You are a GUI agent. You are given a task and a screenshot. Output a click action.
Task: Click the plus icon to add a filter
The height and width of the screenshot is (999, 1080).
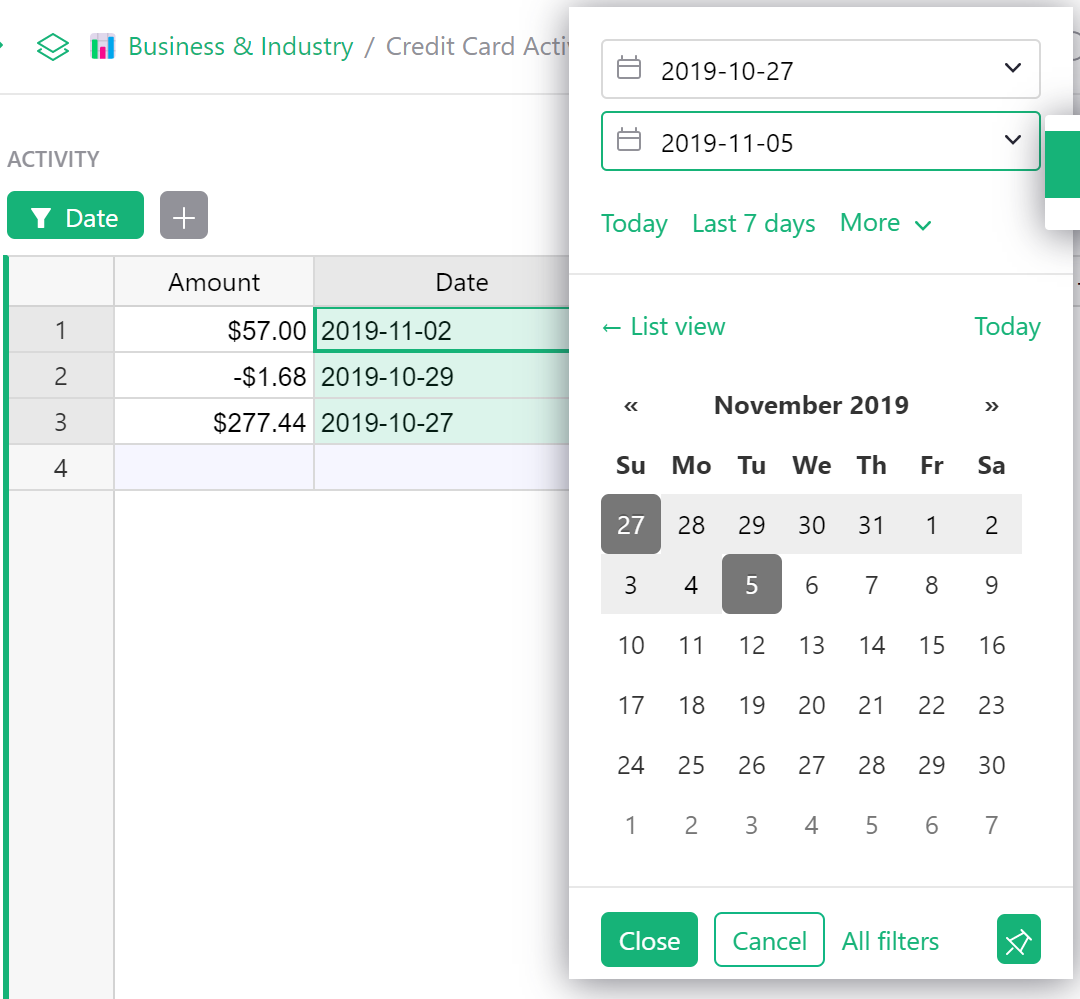(x=183, y=215)
